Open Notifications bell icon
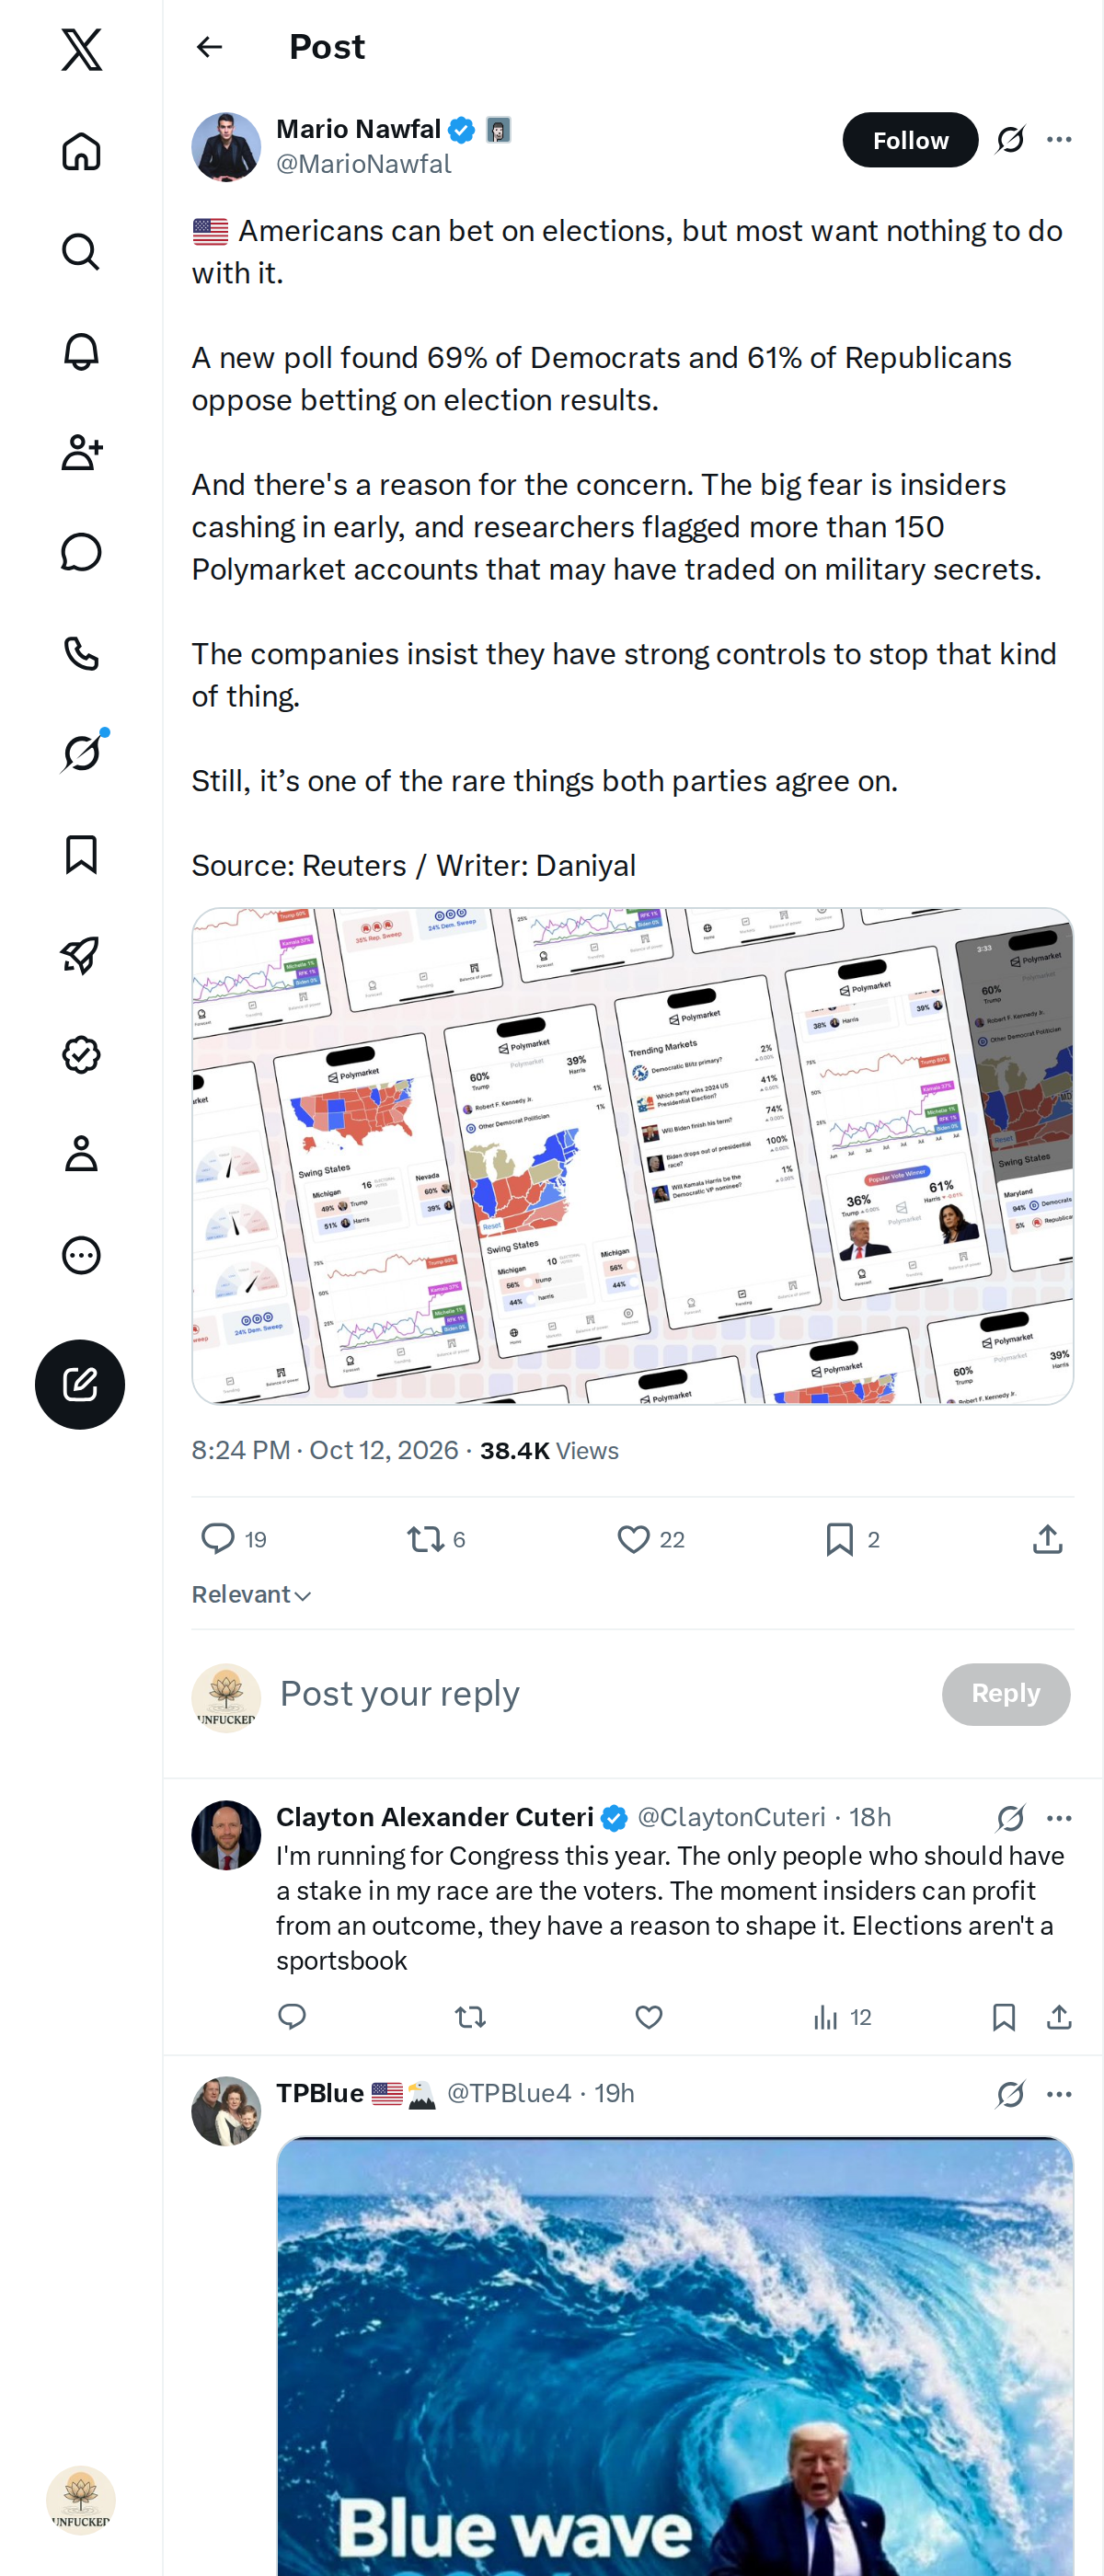 coord(81,352)
